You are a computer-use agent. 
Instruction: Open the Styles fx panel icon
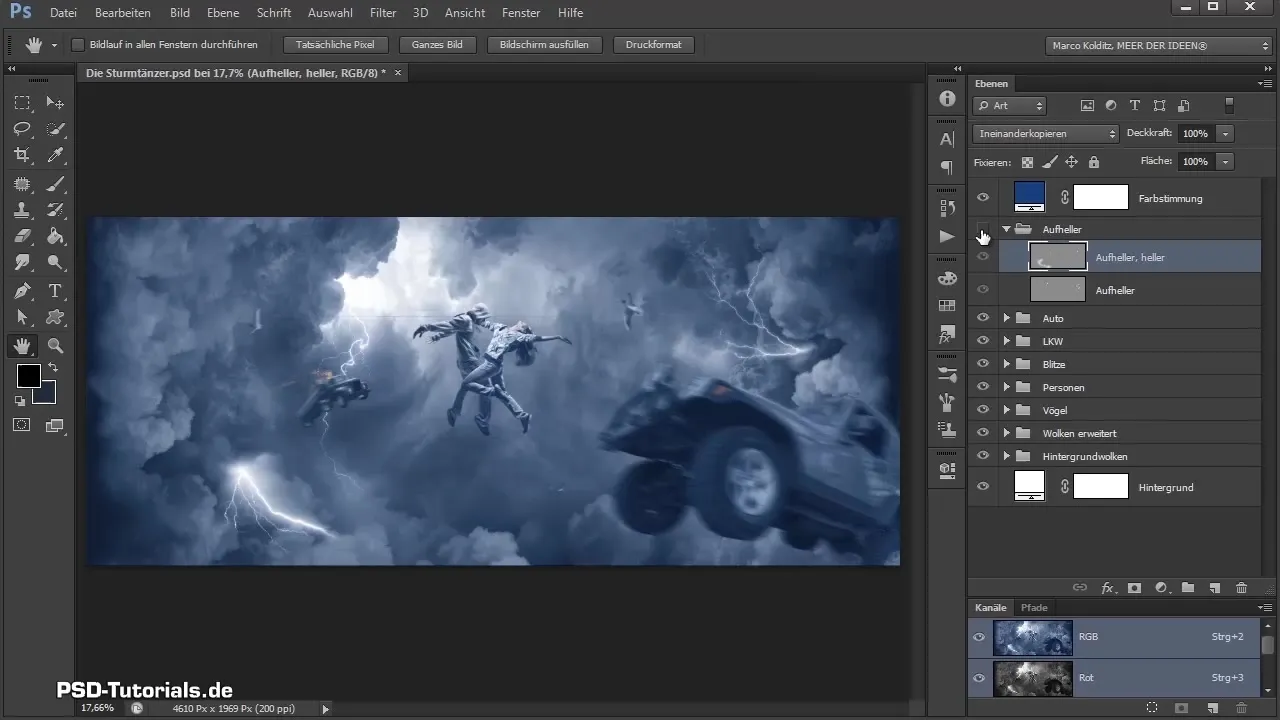pyautogui.click(x=947, y=332)
